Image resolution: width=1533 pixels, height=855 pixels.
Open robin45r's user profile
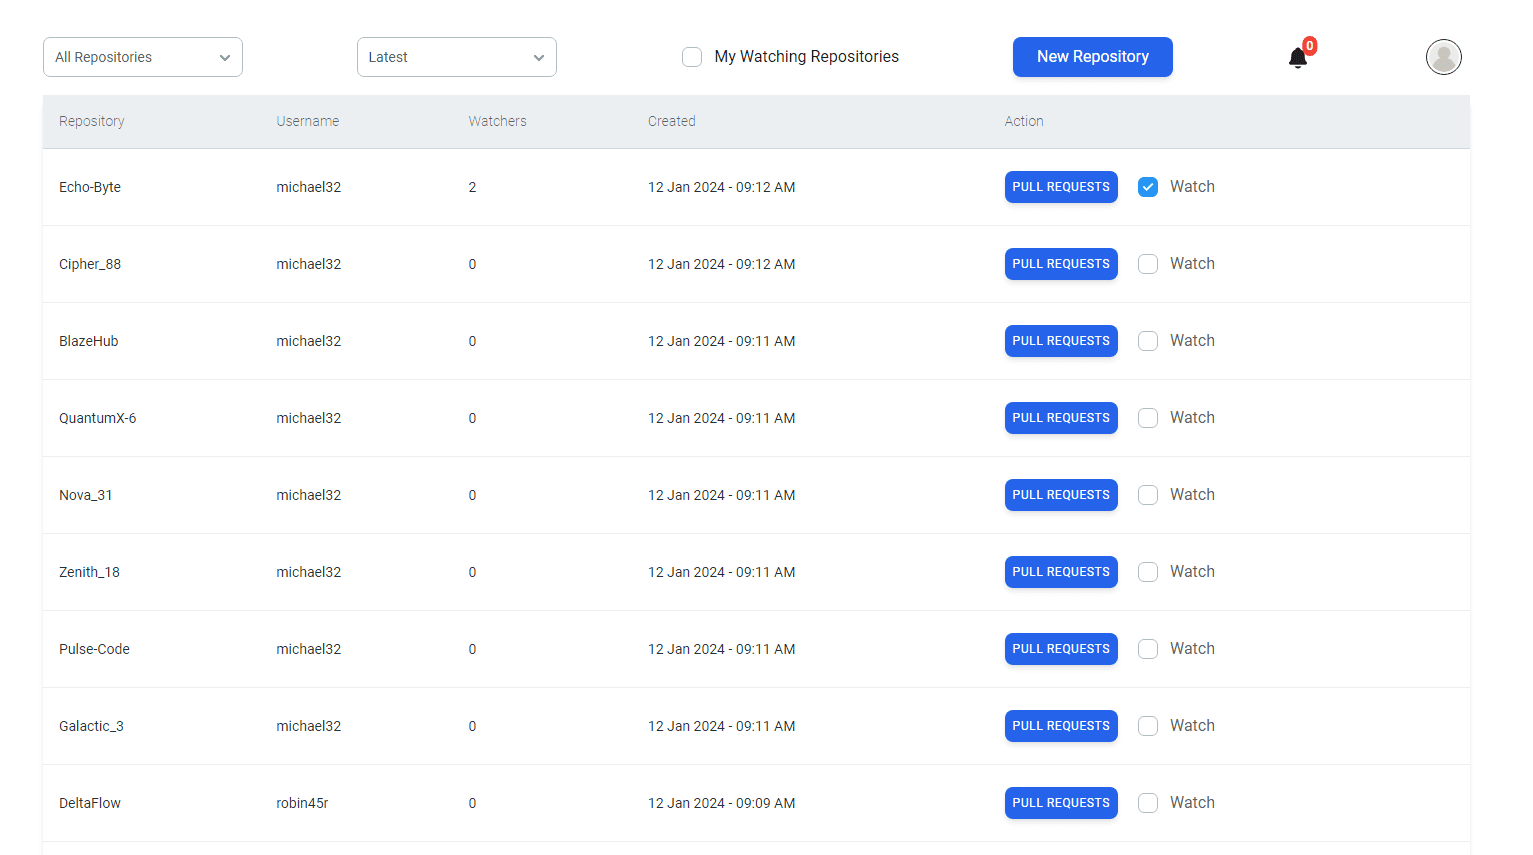tap(300, 802)
